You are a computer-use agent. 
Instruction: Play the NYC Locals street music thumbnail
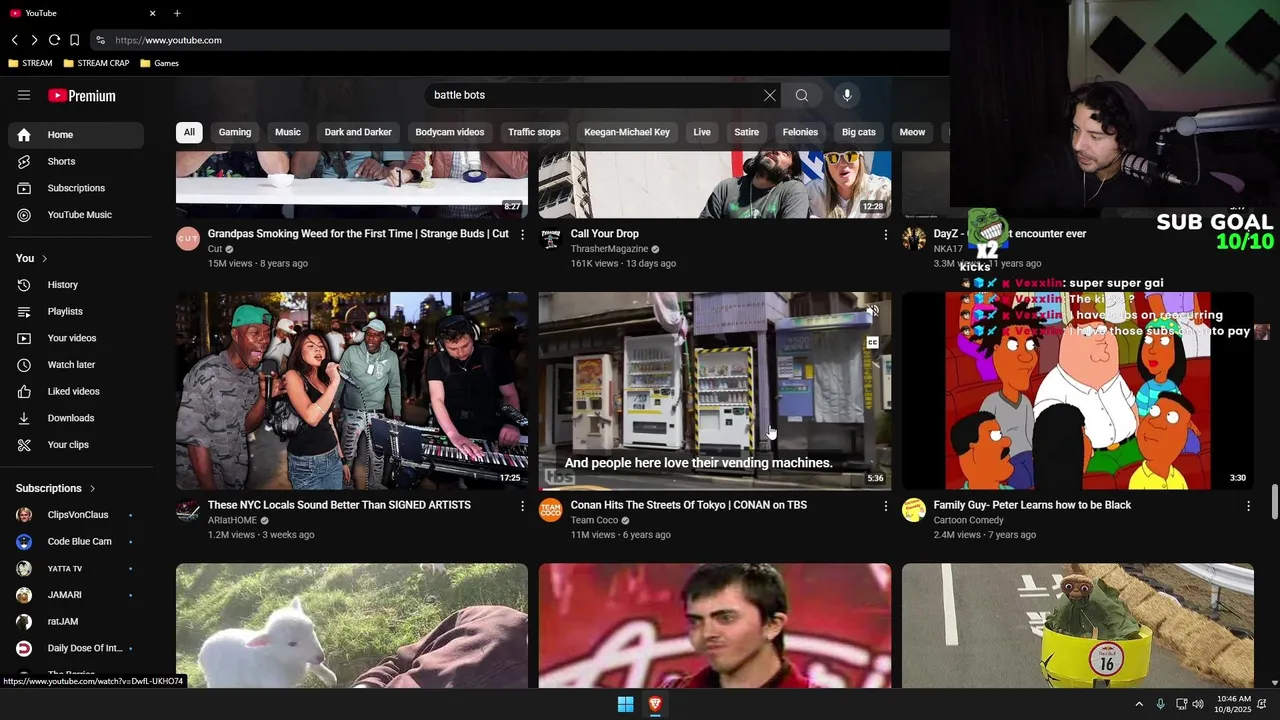tap(352, 391)
